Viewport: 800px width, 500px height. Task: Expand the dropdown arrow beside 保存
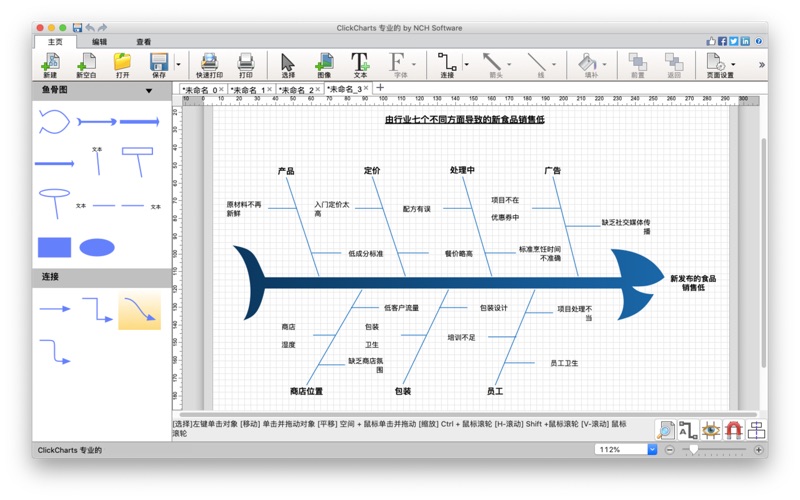(178, 64)
